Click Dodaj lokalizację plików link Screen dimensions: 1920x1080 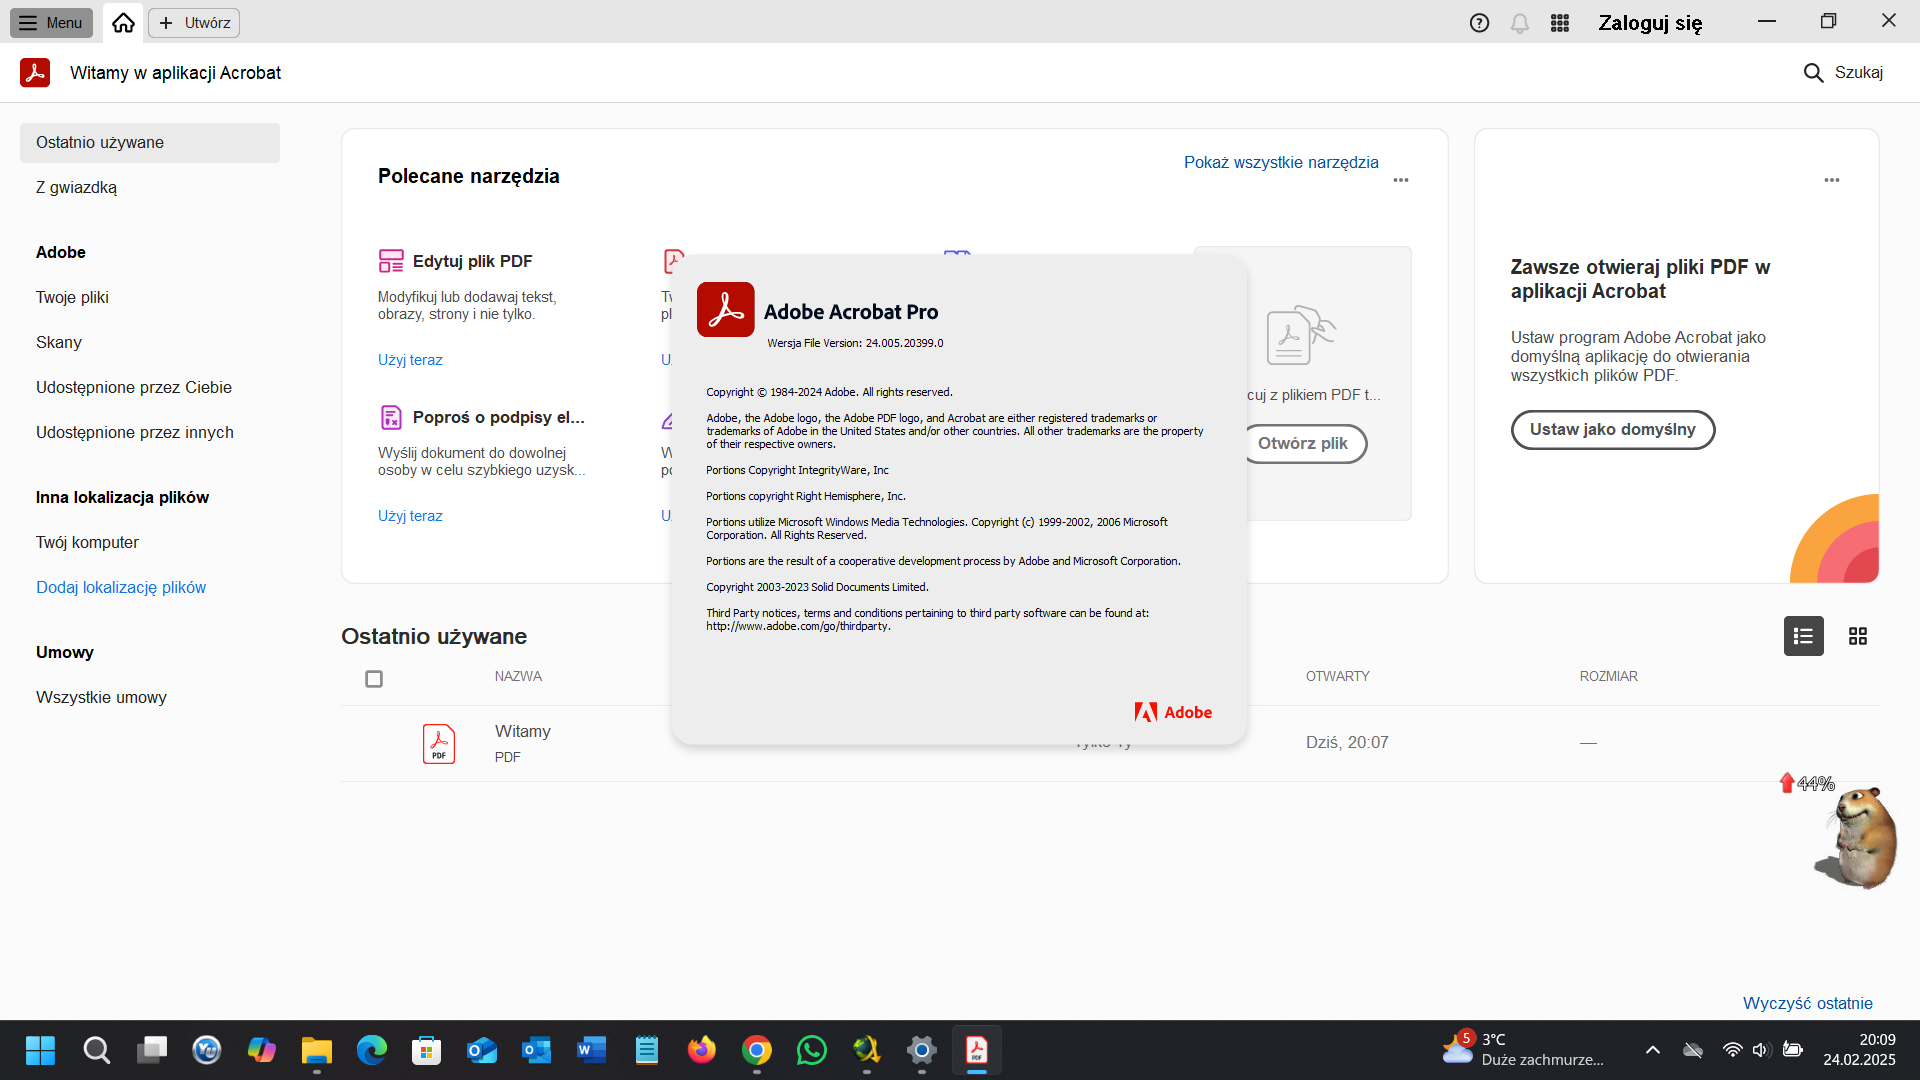(121, 588)
